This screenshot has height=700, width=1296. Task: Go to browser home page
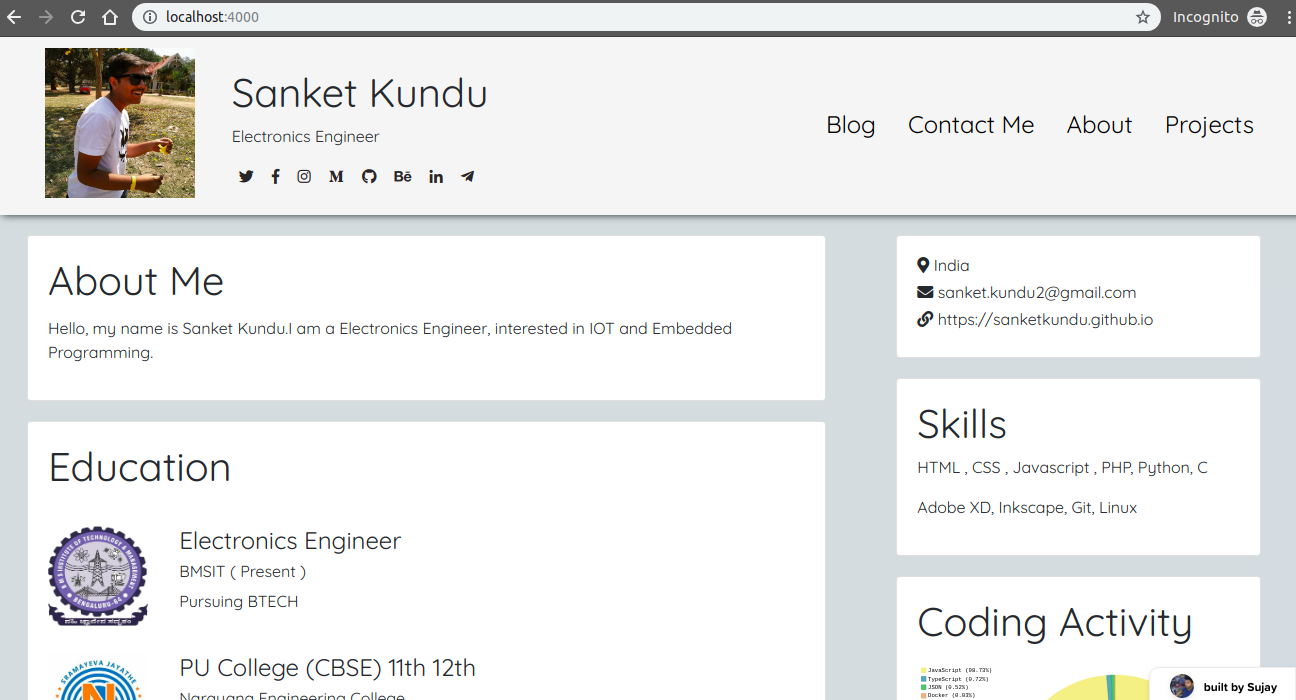[110, 17]
